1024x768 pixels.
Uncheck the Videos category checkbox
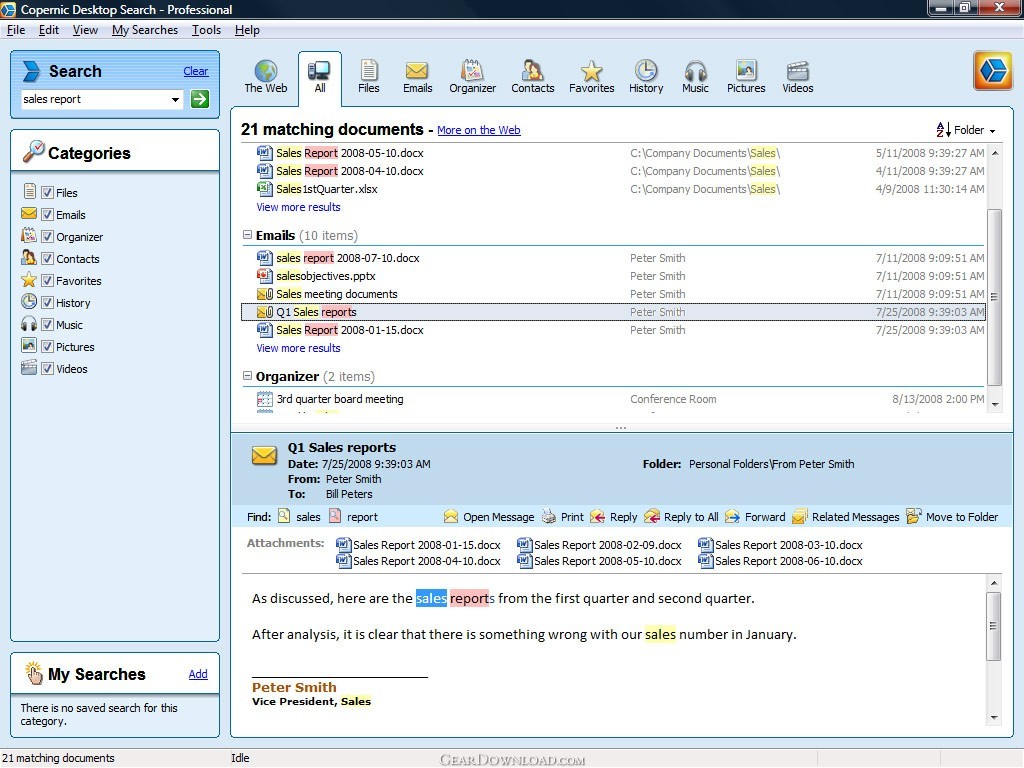point(47,369)
